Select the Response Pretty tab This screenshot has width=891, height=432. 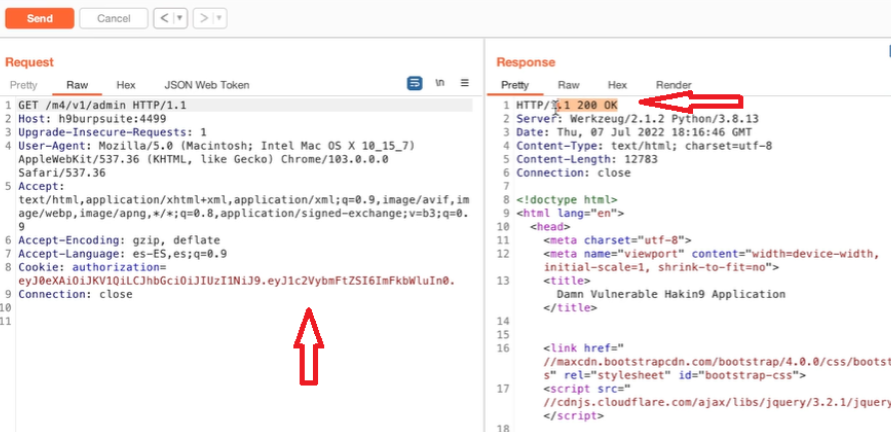pyautogui.click(x=515, y=85)
